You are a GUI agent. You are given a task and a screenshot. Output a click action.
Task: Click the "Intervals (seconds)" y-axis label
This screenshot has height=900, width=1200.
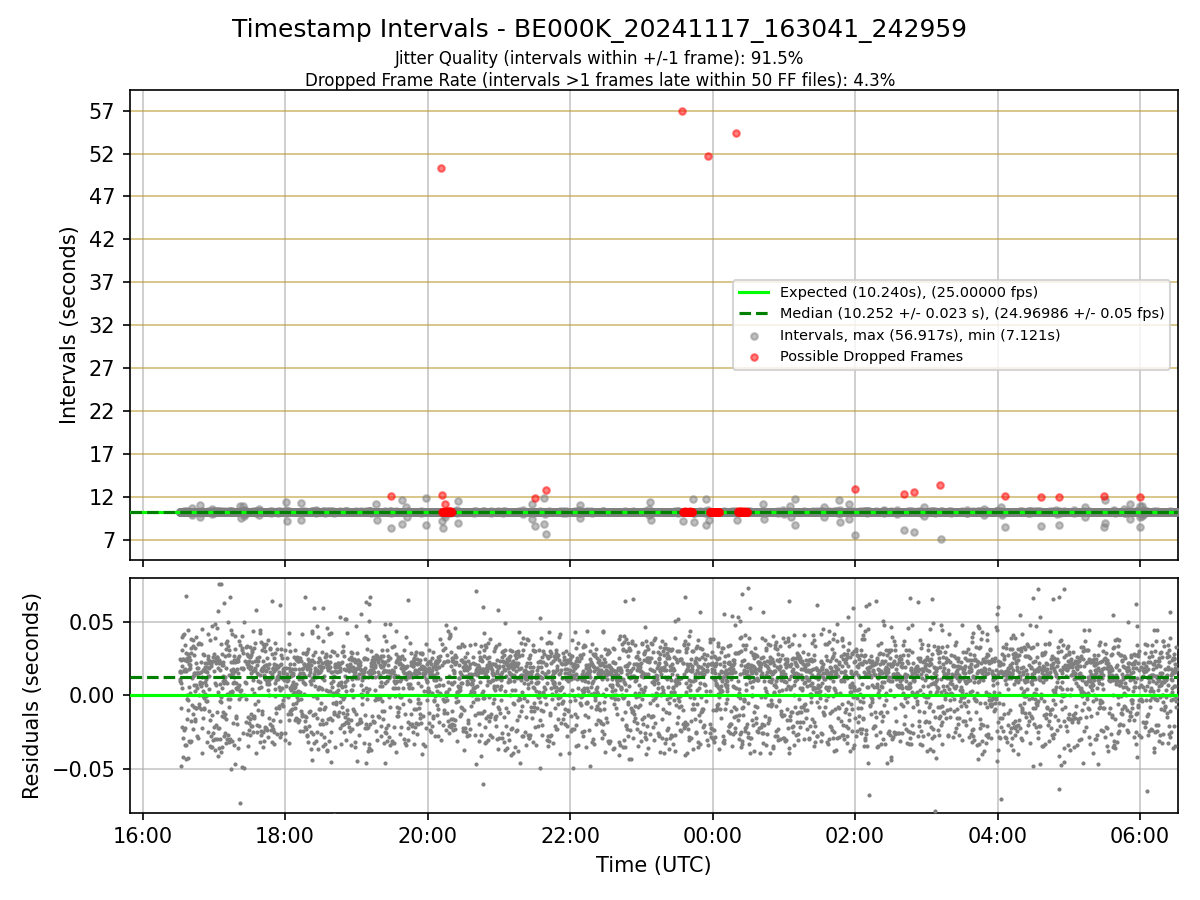pos(68,325)
